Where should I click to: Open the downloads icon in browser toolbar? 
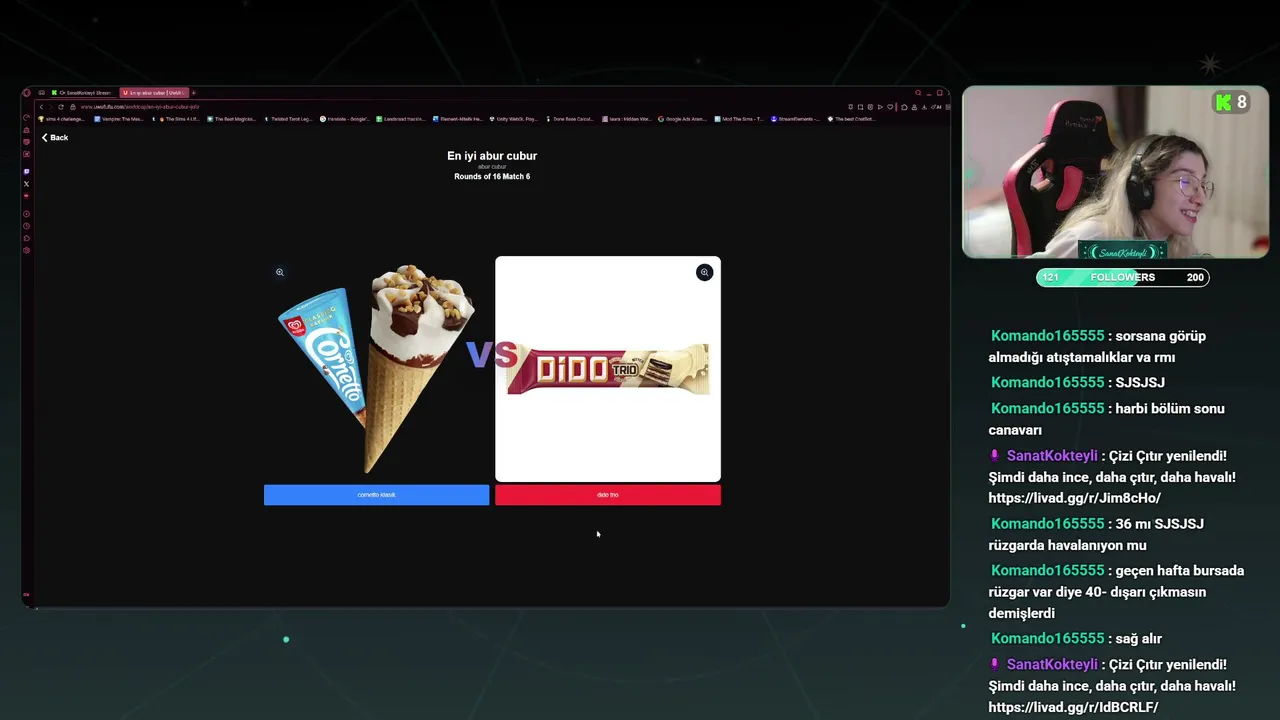[925, 107]
